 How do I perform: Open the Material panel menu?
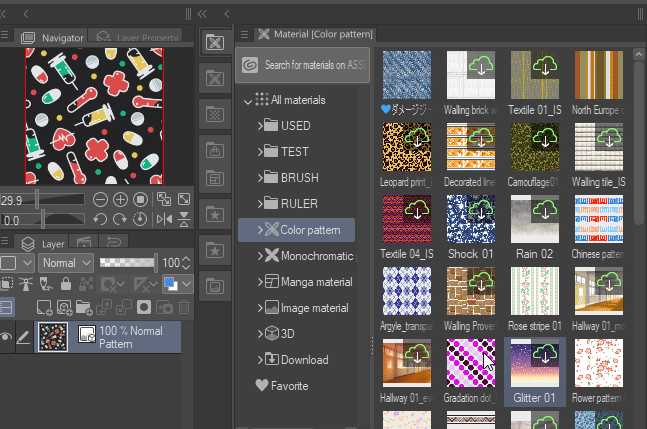[244, 35]
